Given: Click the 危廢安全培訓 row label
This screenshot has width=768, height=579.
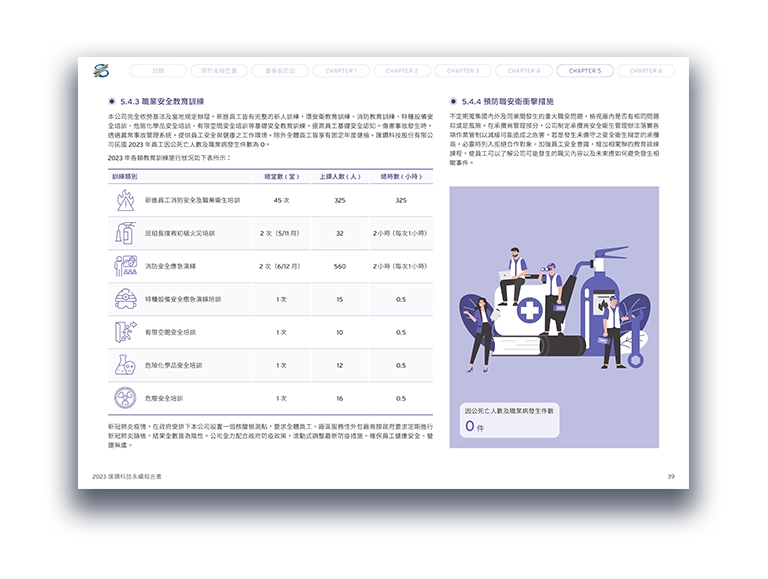Looking at the screenshot, I should [164, 398].
